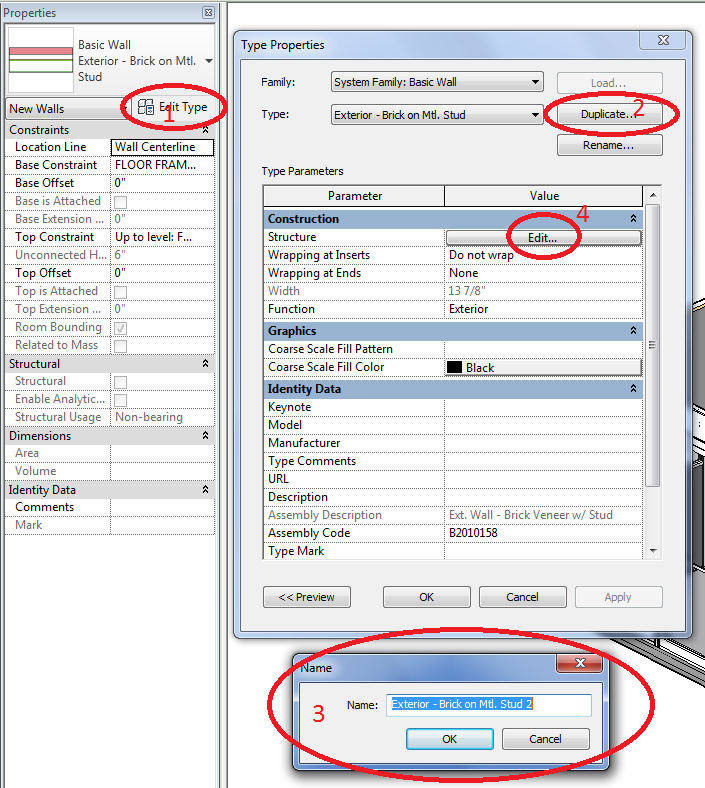Close the Type Properties dialog
This screenshot has width=705, height=788.
pos(663,40)
